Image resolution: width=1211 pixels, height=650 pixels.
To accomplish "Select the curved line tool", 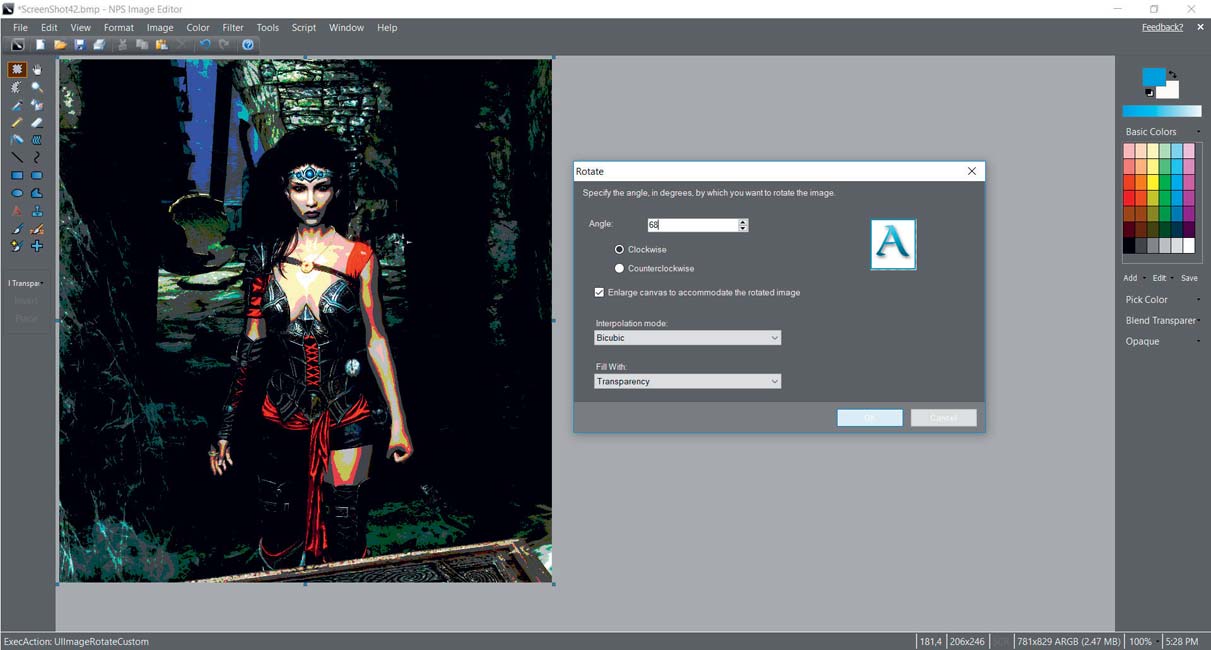I will (37, 158).
